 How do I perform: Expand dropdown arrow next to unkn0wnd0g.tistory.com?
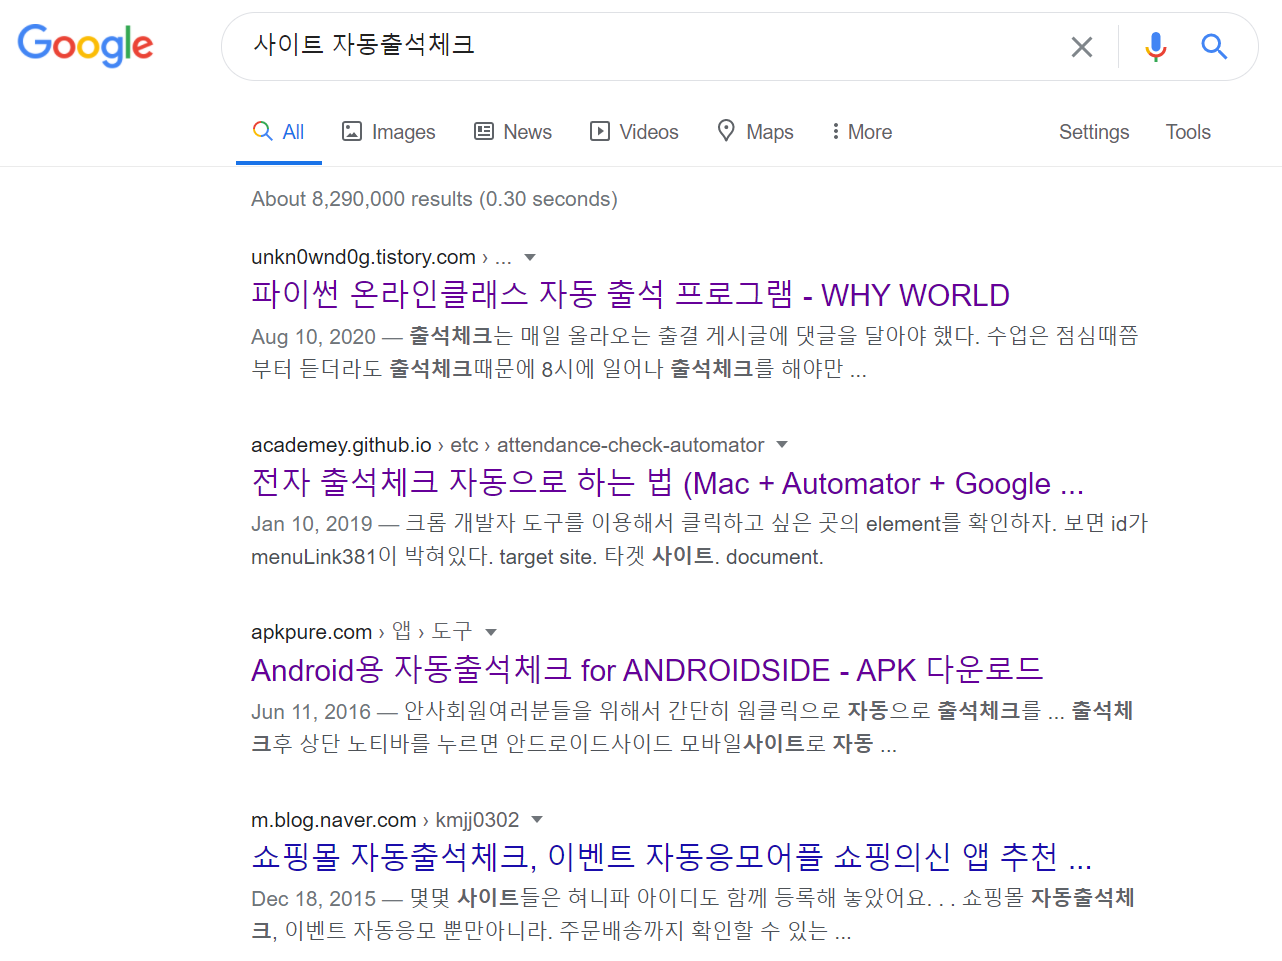pos(530,258)
